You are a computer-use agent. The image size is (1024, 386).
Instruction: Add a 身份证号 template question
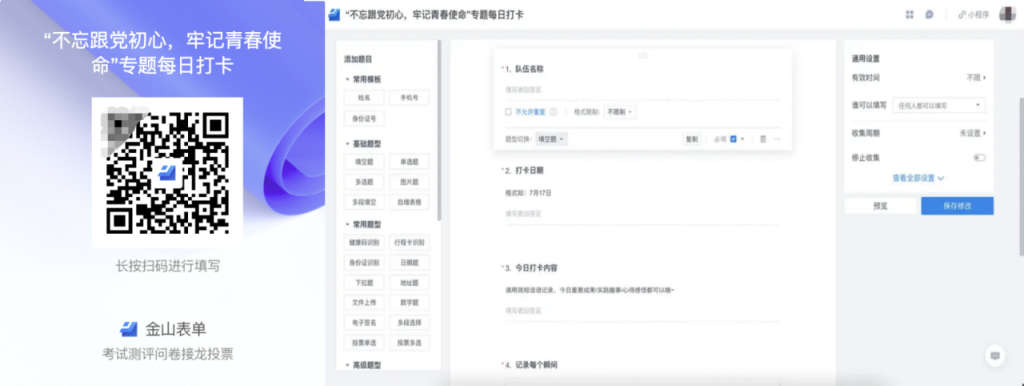364,118
